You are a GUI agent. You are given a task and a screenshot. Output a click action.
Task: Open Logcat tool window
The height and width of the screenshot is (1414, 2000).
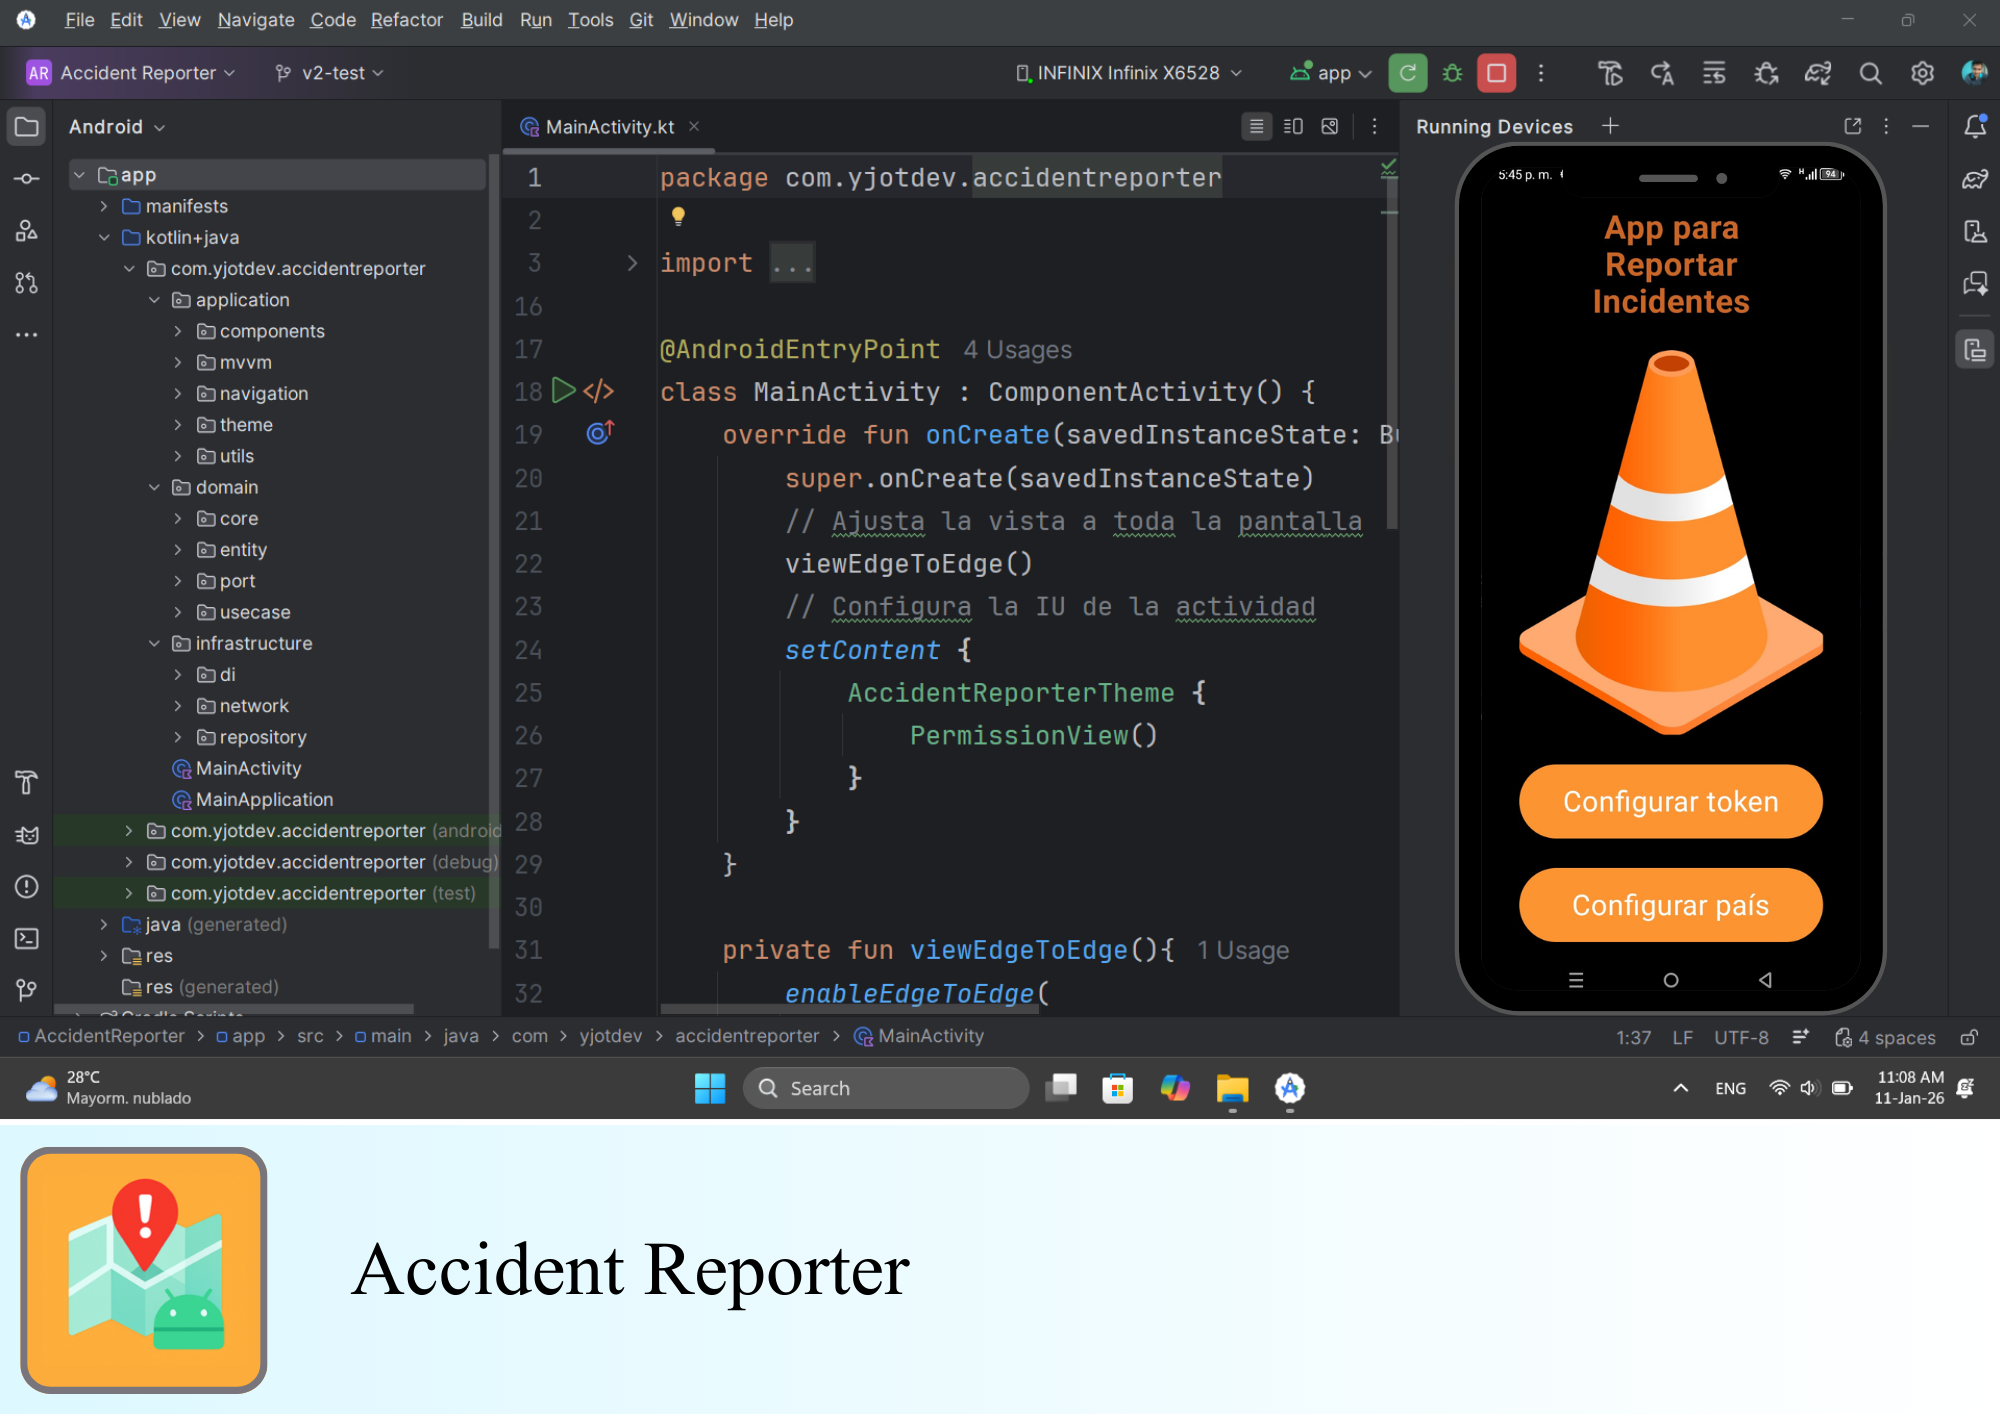pyautogui.click(x=27, y=835)
